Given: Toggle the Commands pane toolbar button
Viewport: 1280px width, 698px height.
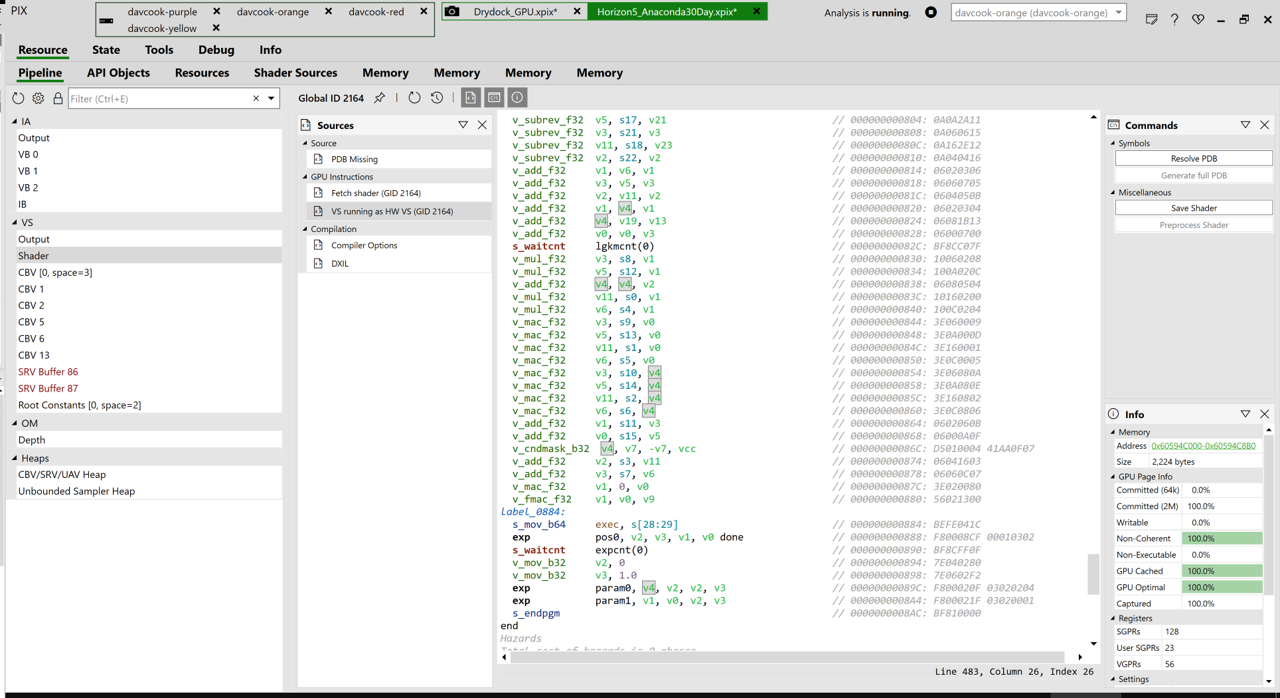Looking at the screenshot, I should 494,98.
